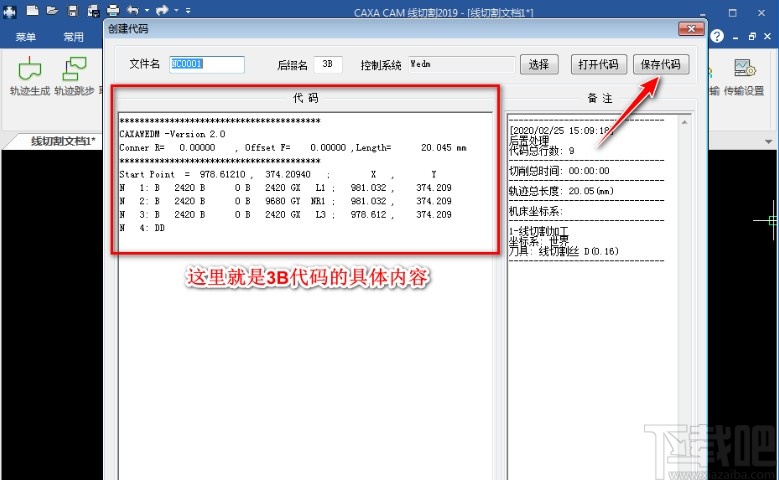
Task: Open the 菜单 ribbon tab
Action: [x=25, y=37]
